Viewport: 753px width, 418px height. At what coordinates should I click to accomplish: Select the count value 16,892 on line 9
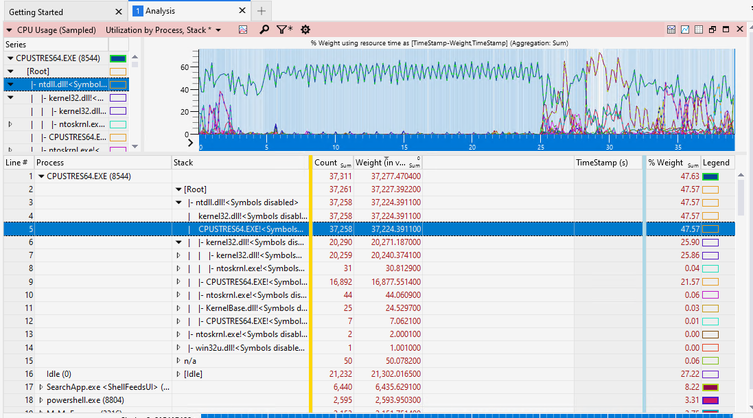[340, 282]
